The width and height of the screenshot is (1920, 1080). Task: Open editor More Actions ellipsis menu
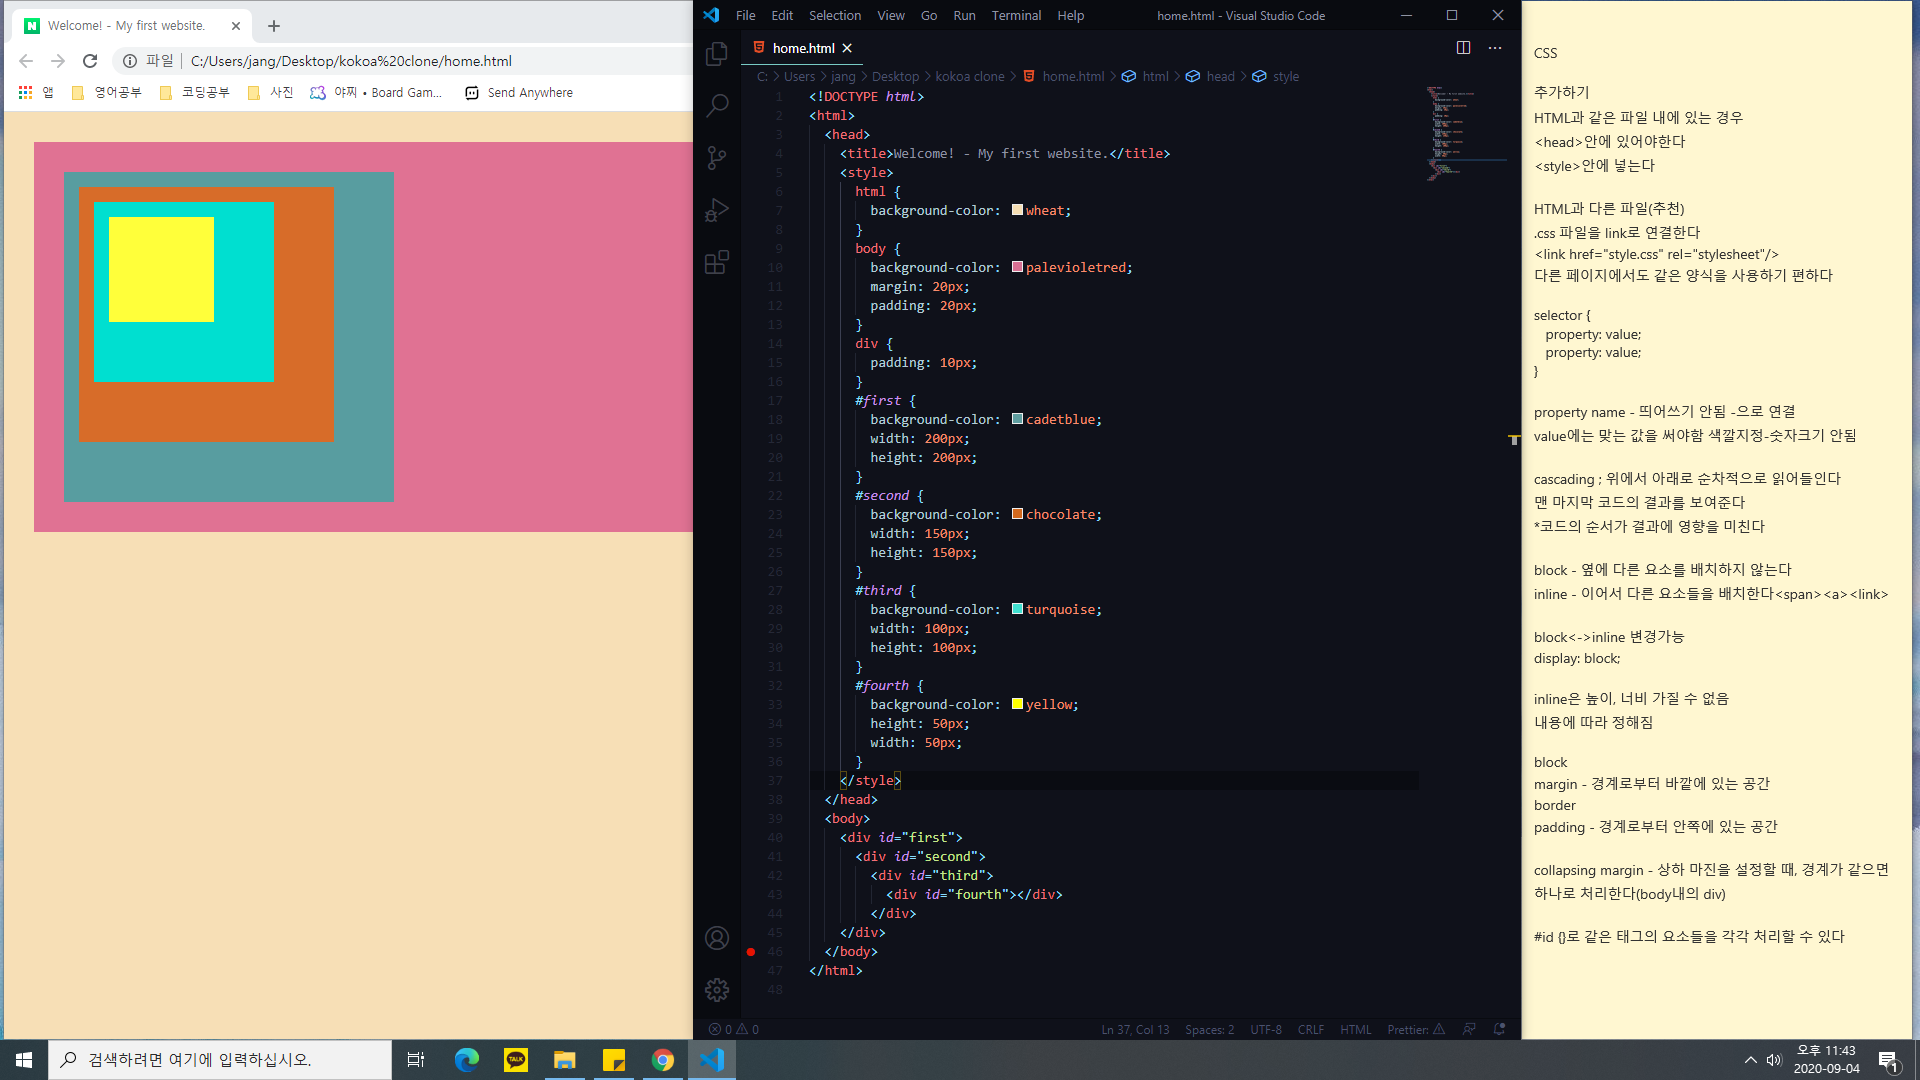click(x=1495, y=48)
